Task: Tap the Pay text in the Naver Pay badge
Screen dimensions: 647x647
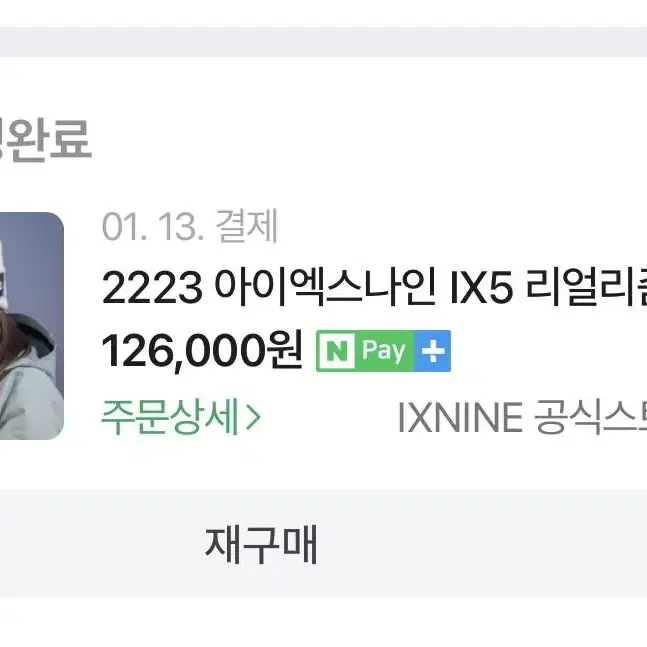Action: pyautogui.click(x=383, y=351)
